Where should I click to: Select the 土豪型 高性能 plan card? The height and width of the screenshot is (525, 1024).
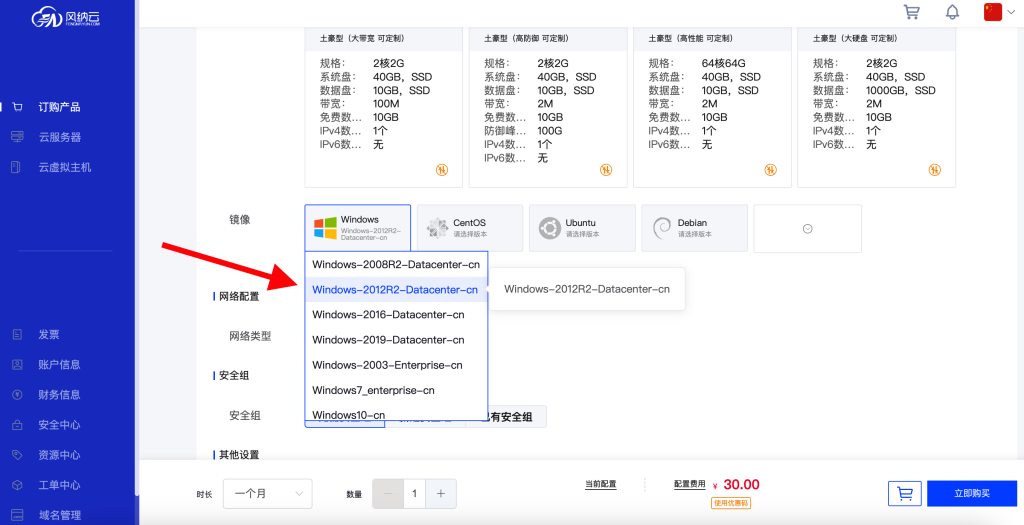[712, 108]
